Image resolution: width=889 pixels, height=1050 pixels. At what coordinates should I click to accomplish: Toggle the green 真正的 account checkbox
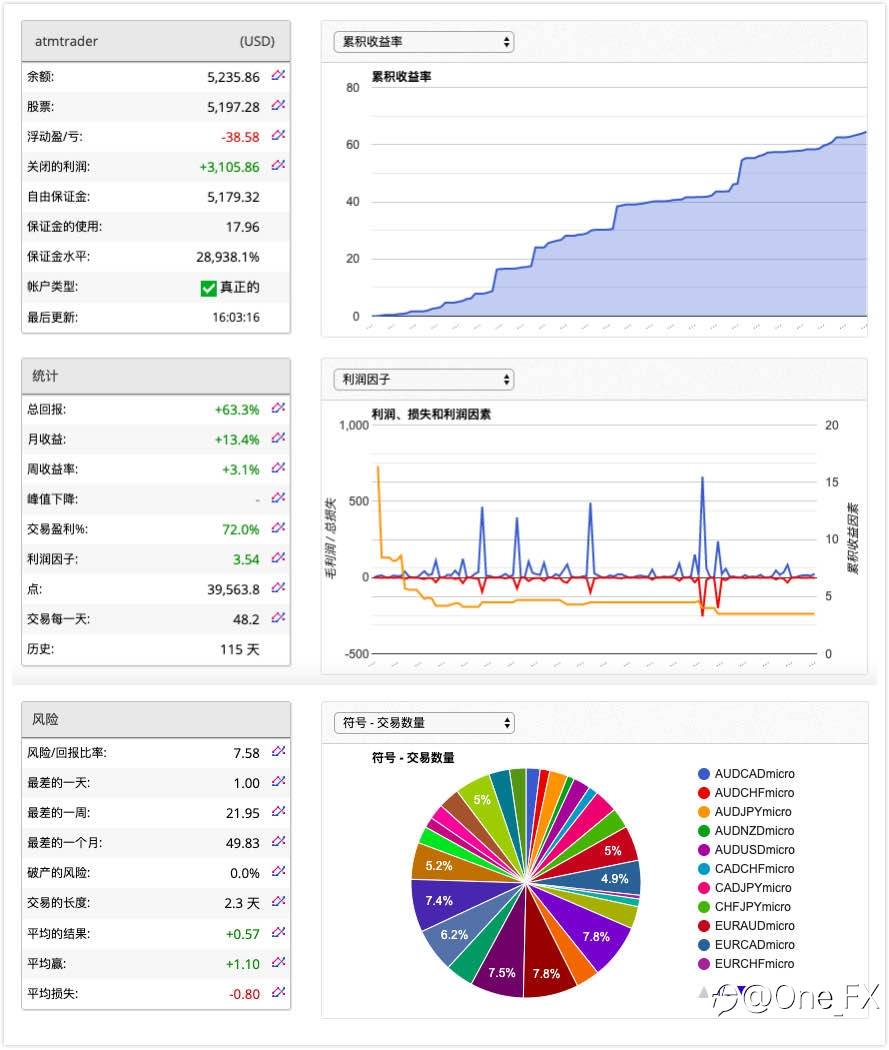tap(208, 288)
